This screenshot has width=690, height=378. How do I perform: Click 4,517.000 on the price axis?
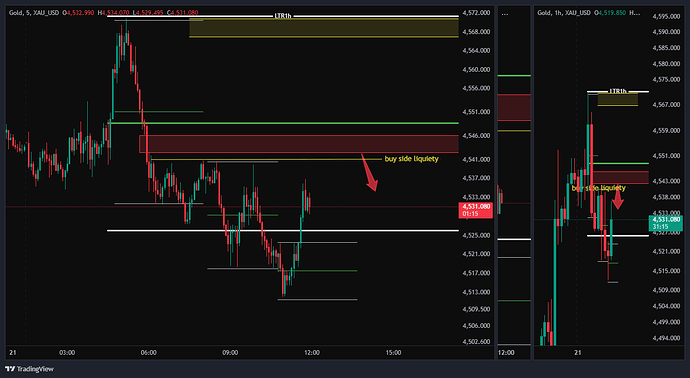(x=476, y=273)
